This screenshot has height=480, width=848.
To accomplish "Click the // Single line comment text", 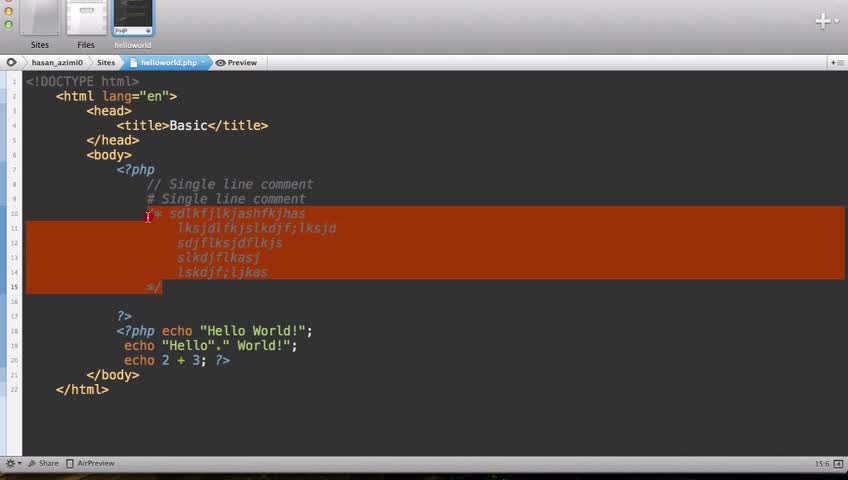I will pos(230,184).
